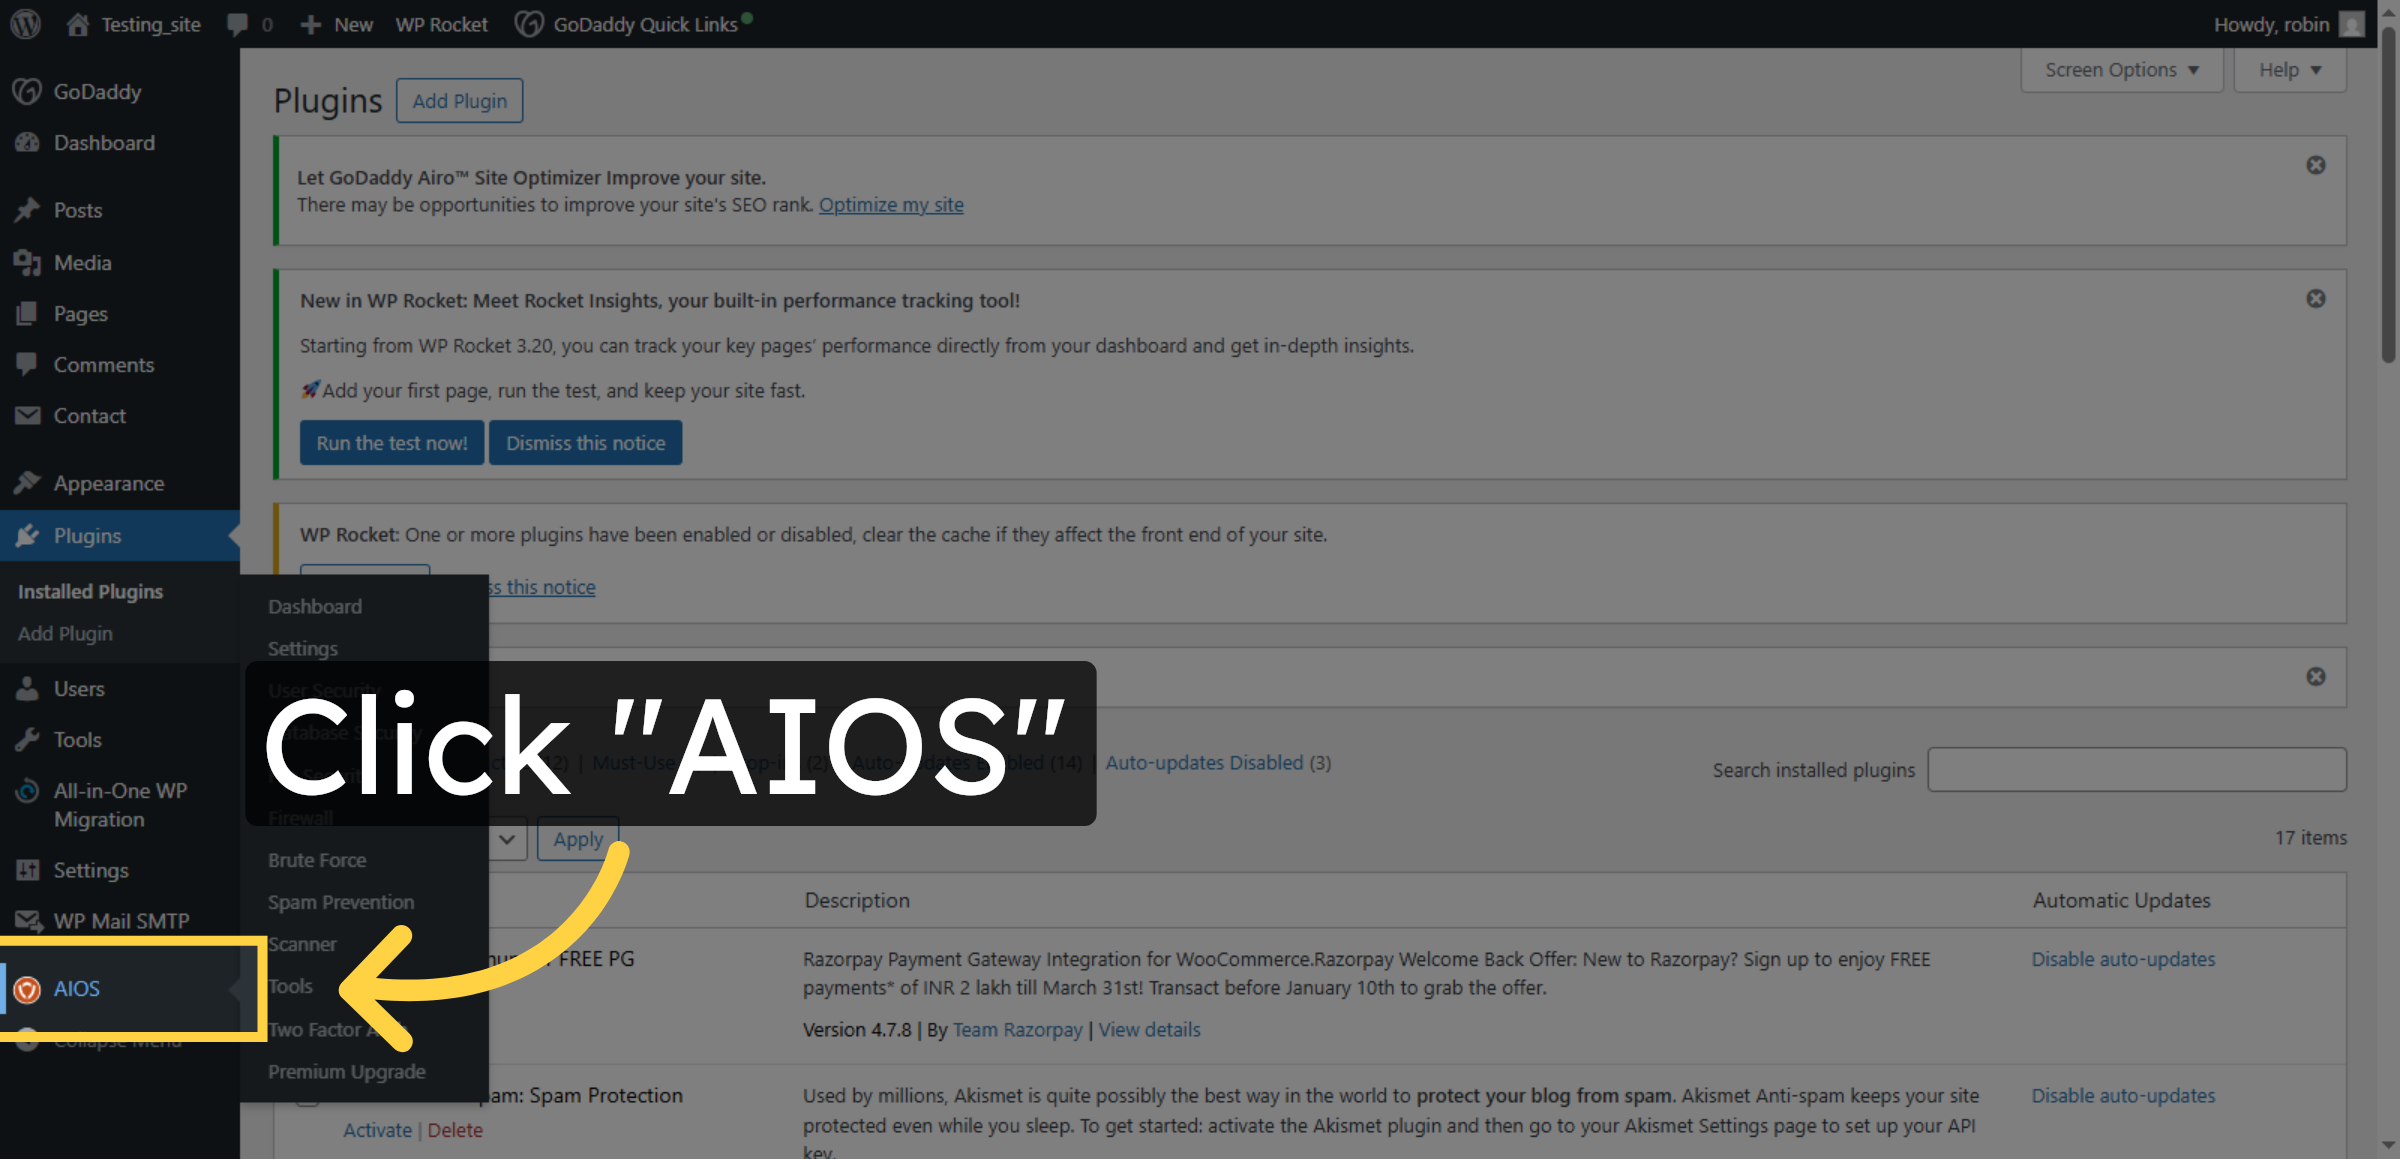Viewport: 2400px width, 1159px height.
Task: Select the Appearance paintbrush icon in sidebar
Action: coord(29,482)
